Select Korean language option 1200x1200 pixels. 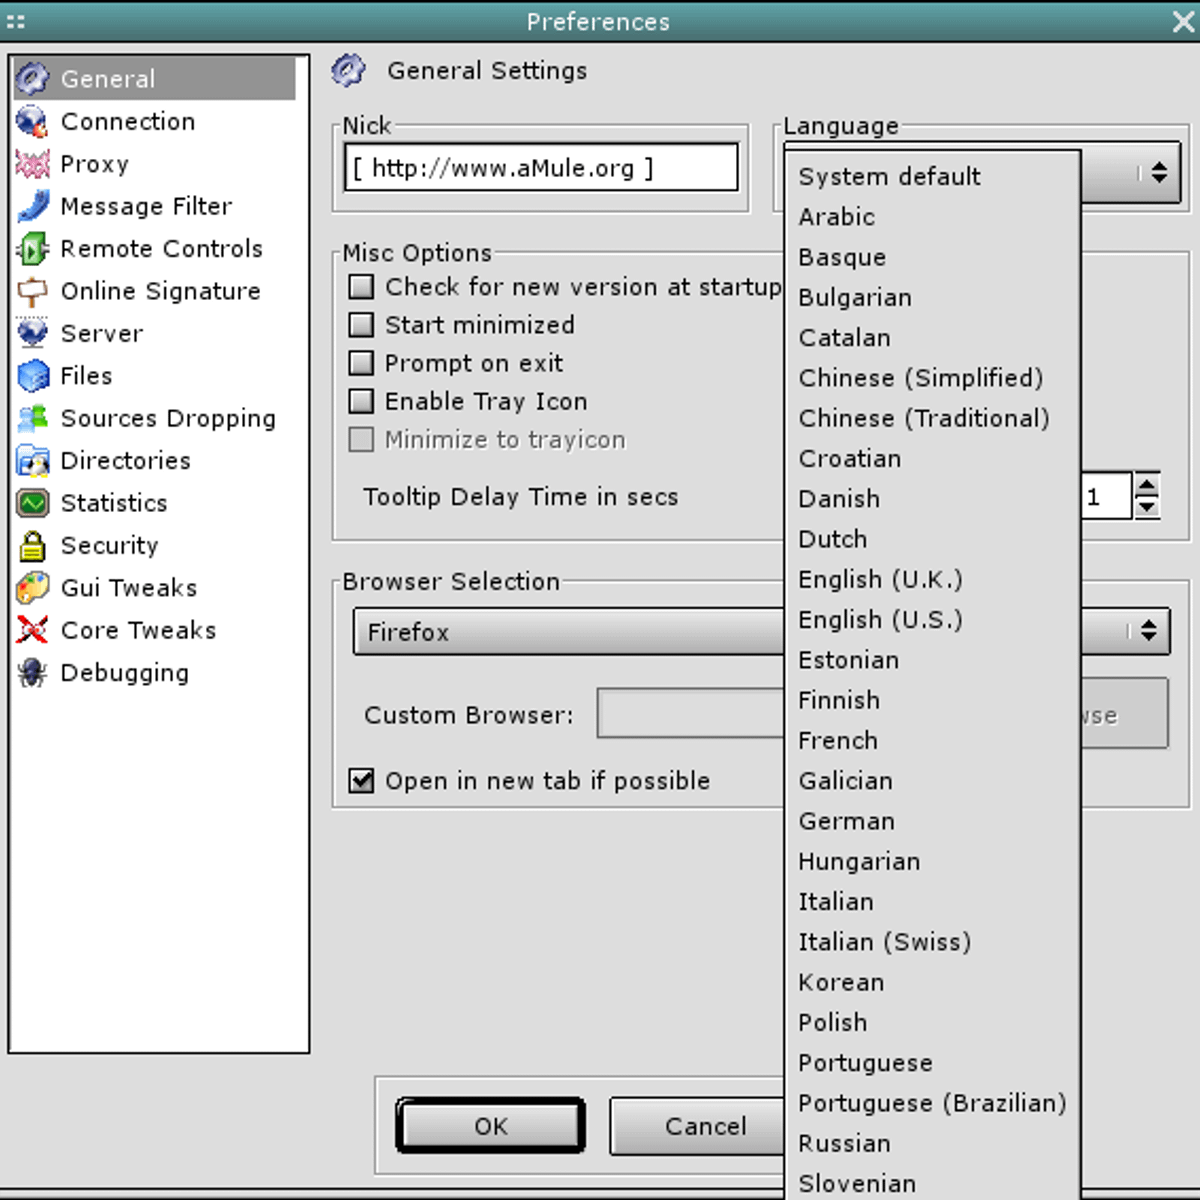(932, 983)
